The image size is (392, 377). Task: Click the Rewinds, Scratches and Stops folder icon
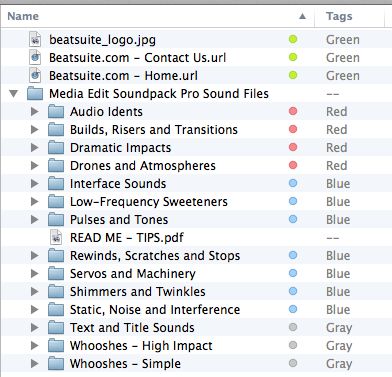[x=56, y=256]
